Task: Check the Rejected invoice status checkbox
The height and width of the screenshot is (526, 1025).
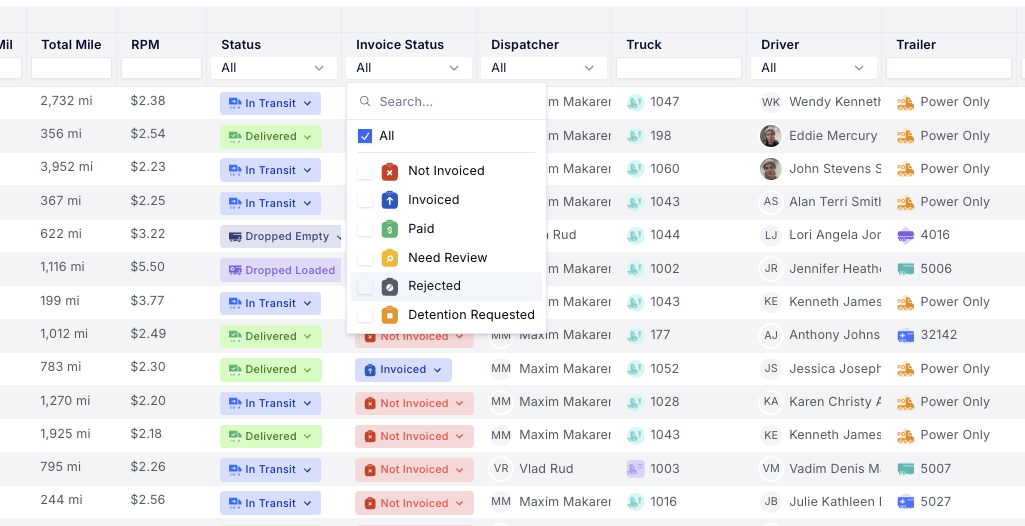Action: click(x=365, y=287)
